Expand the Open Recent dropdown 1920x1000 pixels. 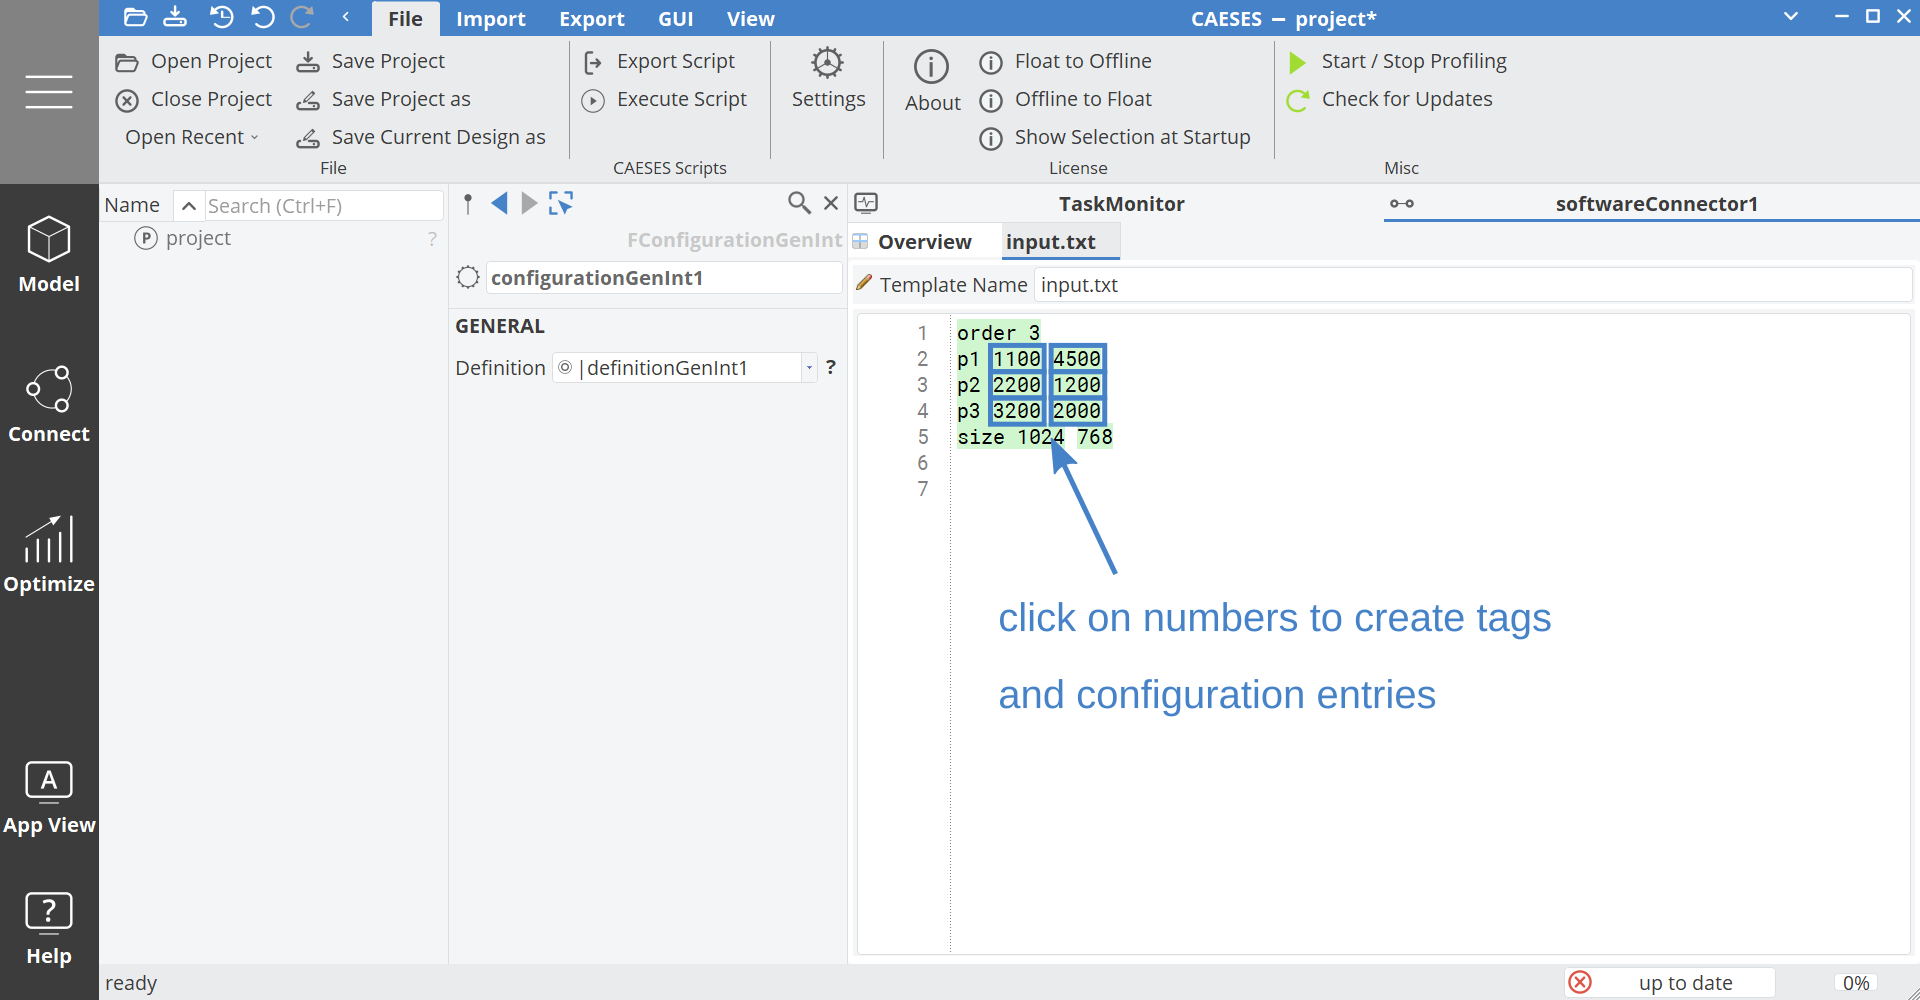[x=191, y=138]
